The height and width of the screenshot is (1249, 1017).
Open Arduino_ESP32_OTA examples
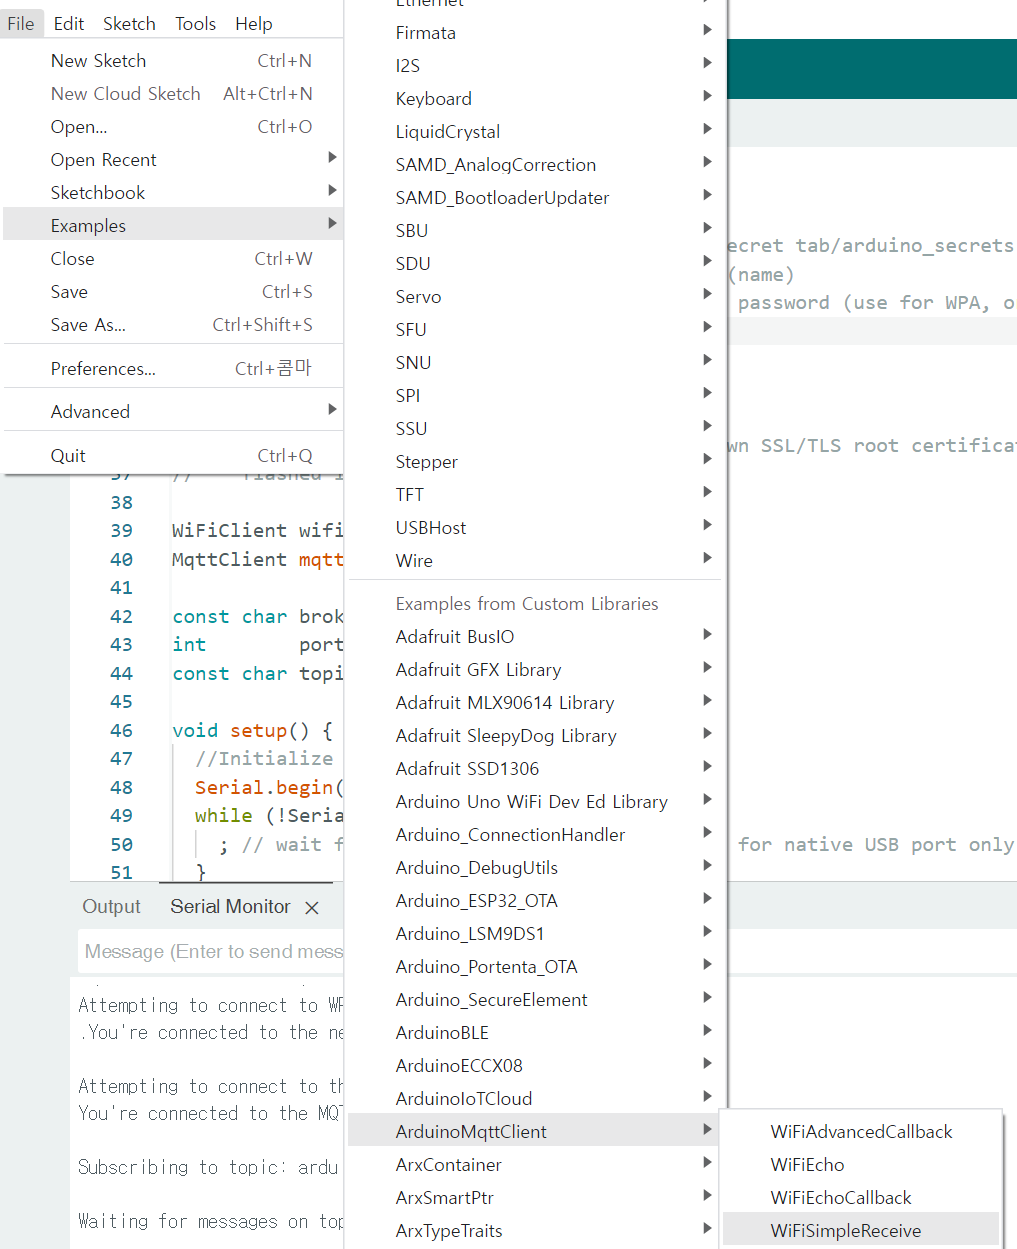(x=535, y=901)
